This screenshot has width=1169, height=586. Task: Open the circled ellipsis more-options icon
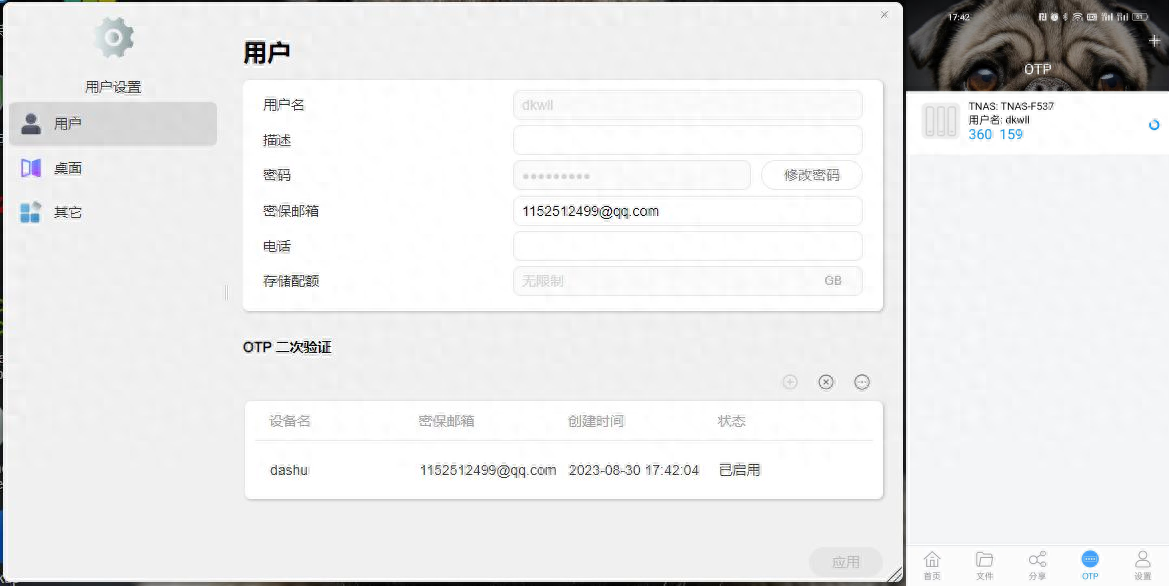861,381
